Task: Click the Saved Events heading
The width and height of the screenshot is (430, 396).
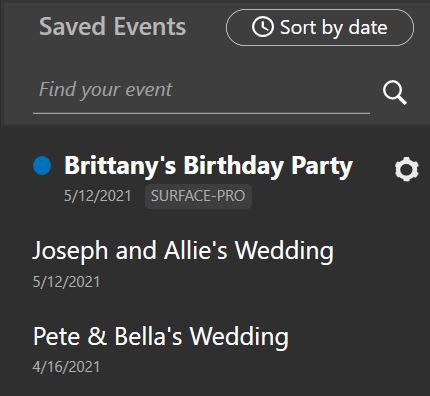Action: click(x=112, y=27)
